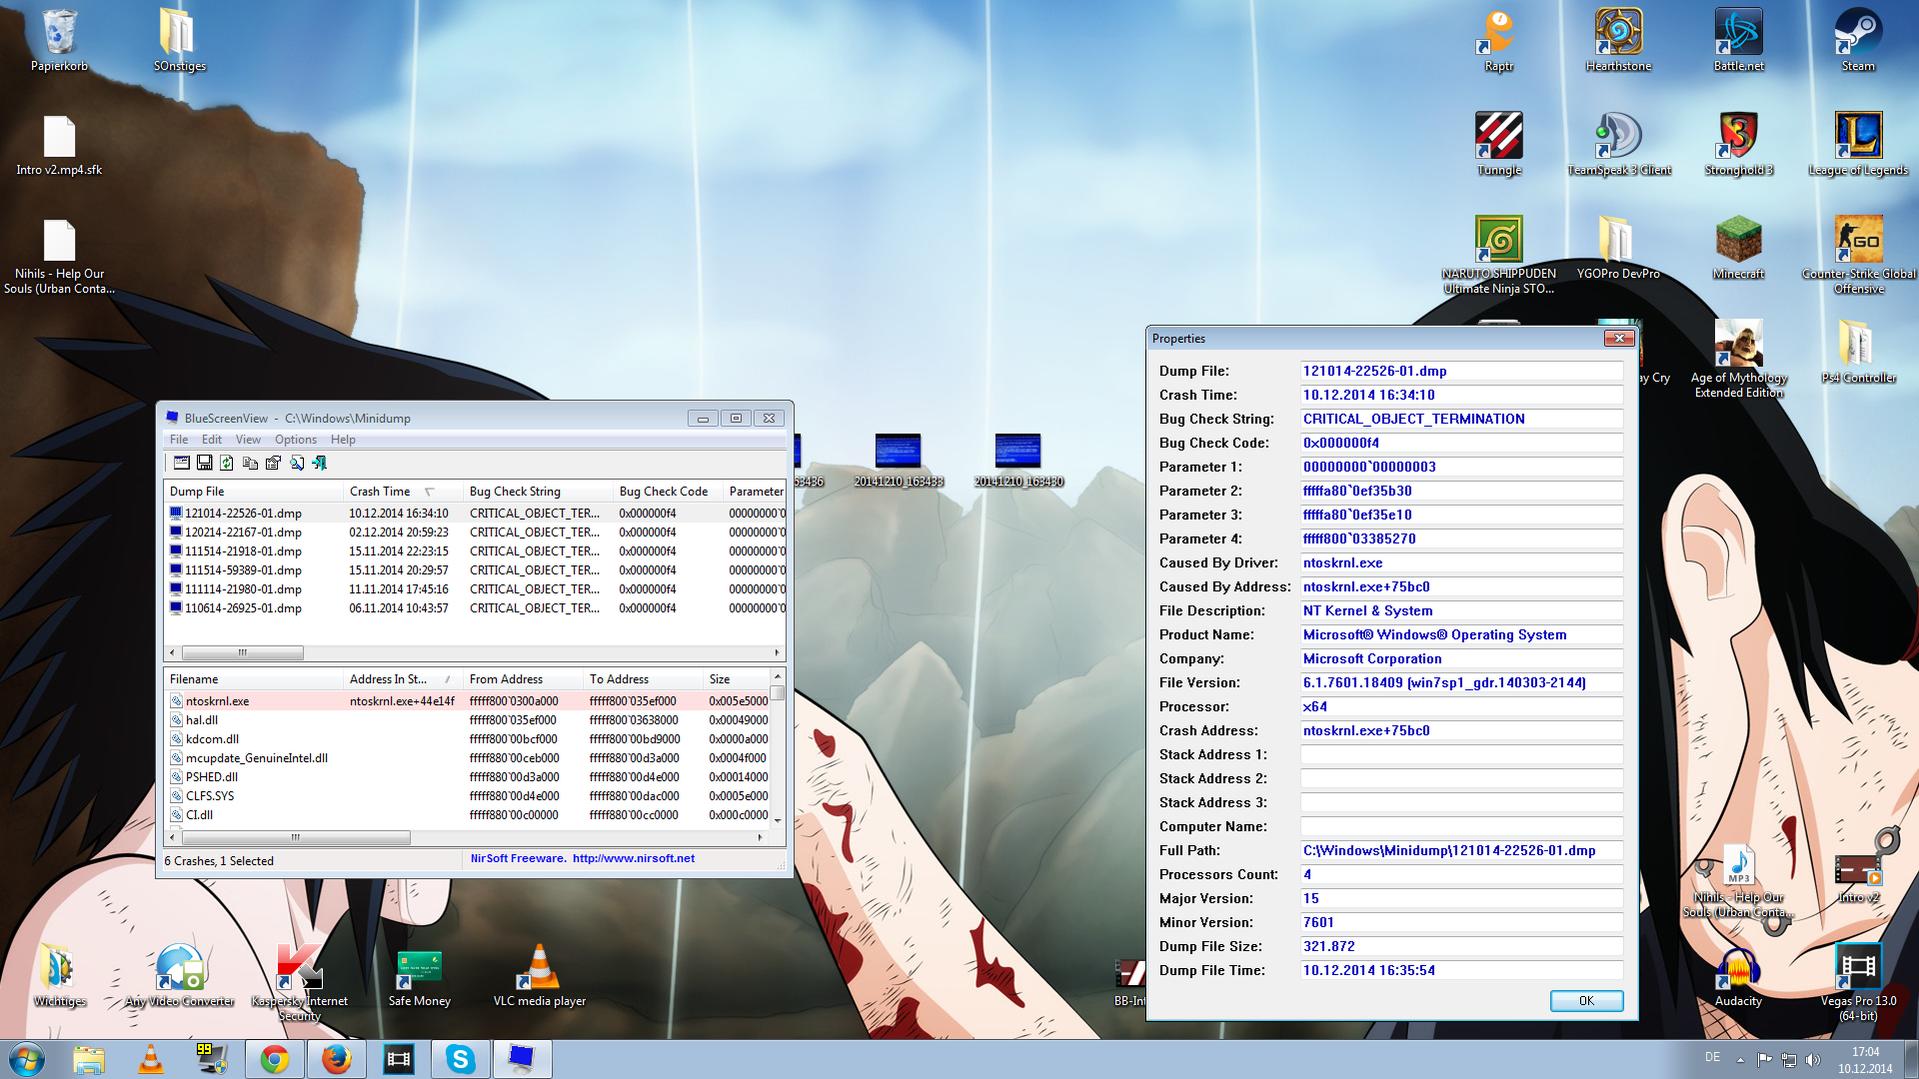
Task: Open the View menu
Action: (248, 440)
